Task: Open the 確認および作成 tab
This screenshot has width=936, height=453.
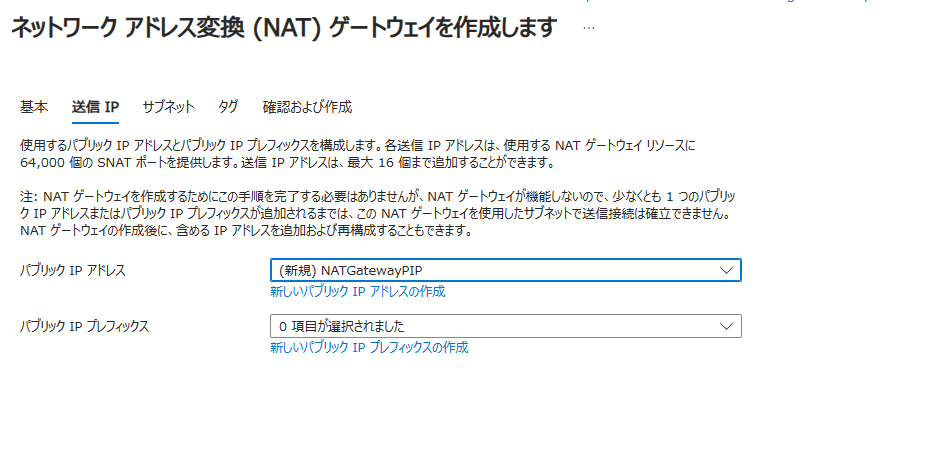Action: (x=307, y=107)
